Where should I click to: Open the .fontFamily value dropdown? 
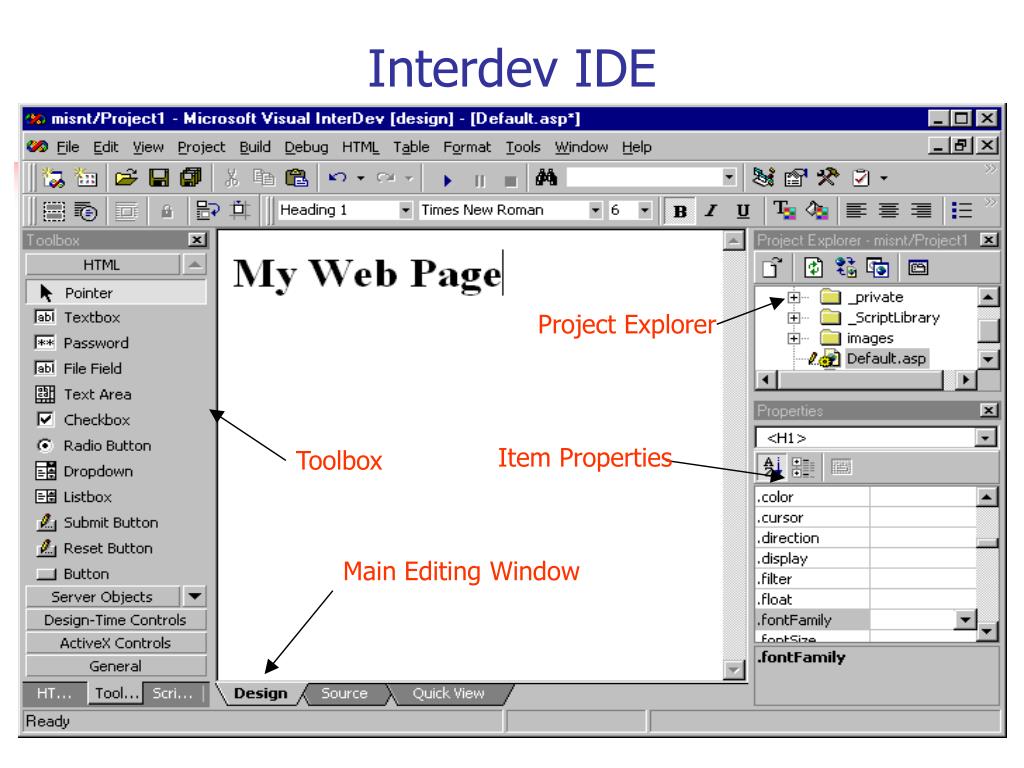pyautogui.click(x=965, y=619)
